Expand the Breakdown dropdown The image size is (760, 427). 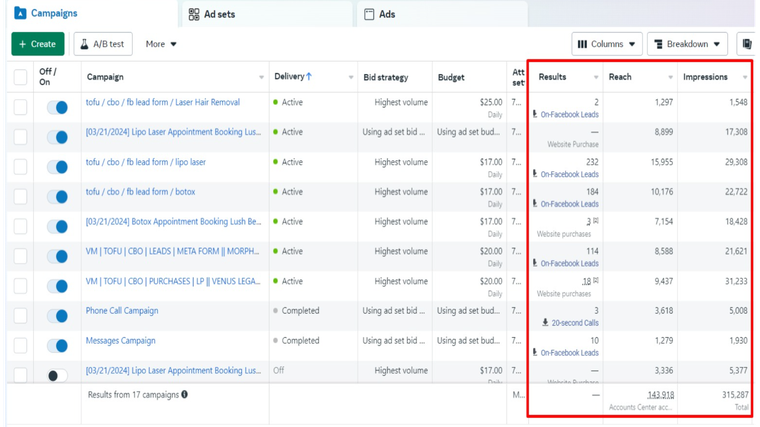(x=687, y=44)
